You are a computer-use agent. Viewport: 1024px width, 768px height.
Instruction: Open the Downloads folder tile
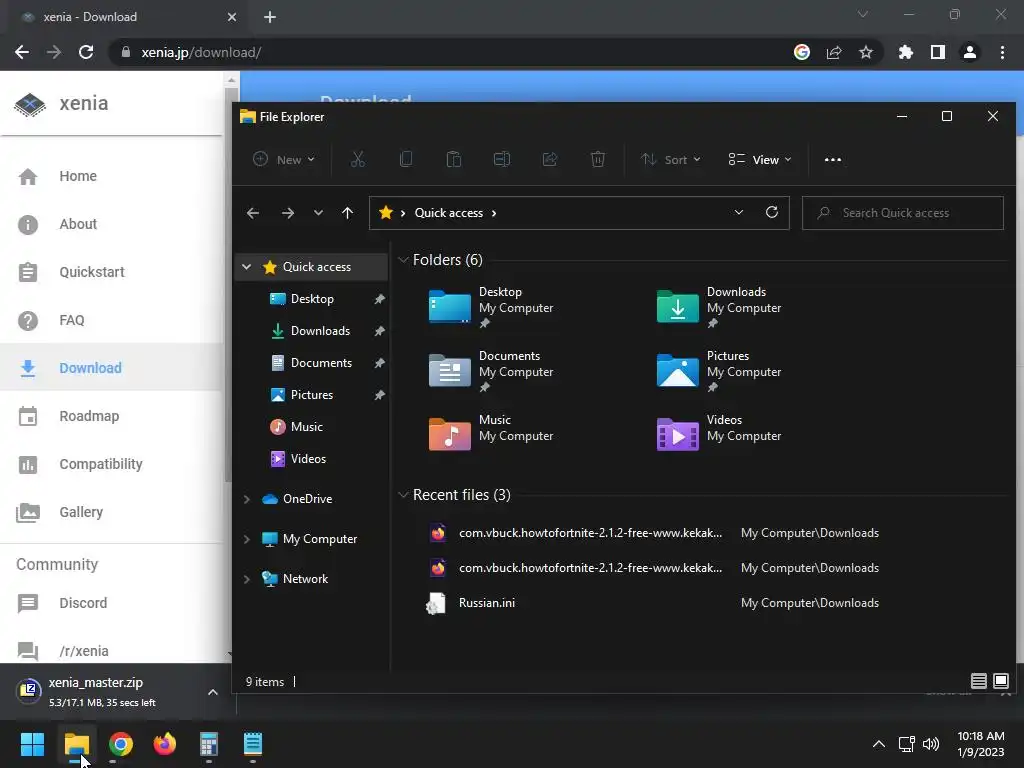[x=719, y=307]
